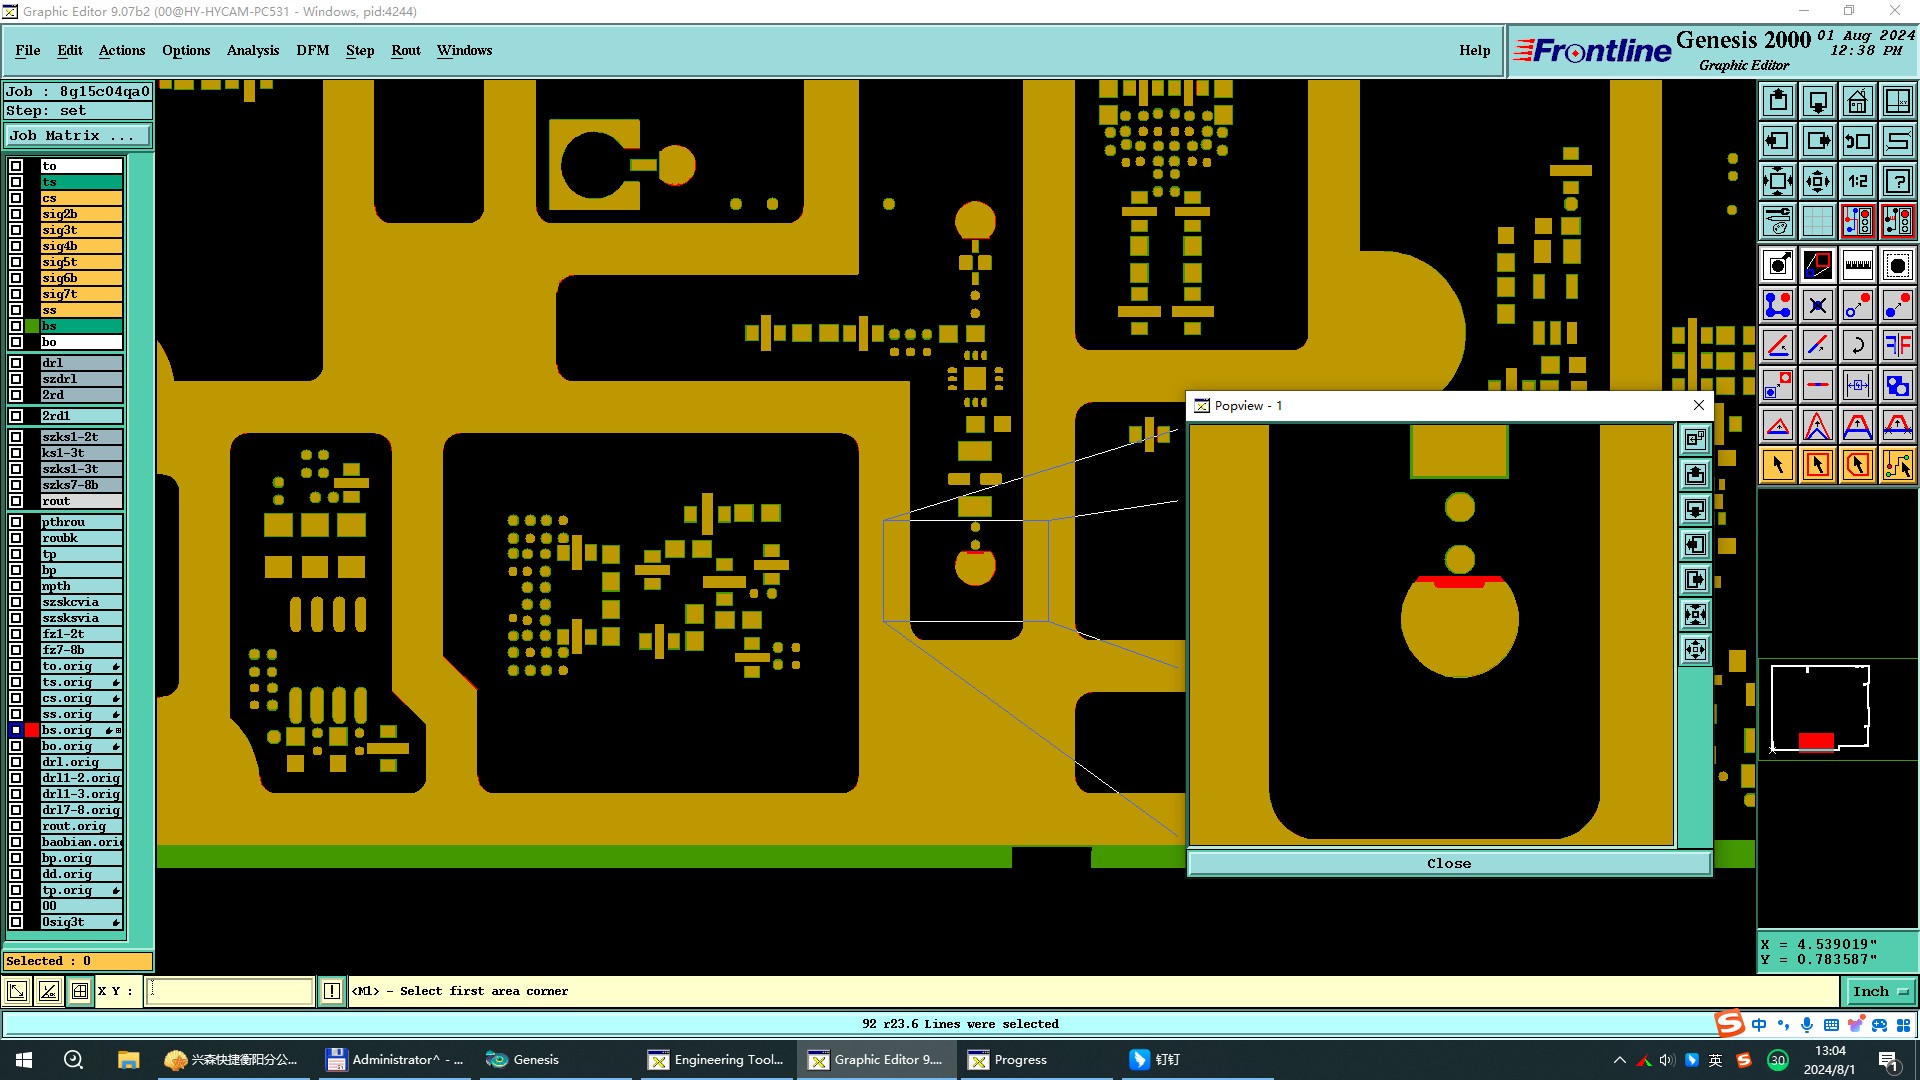The image size is (1920, 1080).
Task: Click Popview zoom in icon
Action: click(1695, 614)
